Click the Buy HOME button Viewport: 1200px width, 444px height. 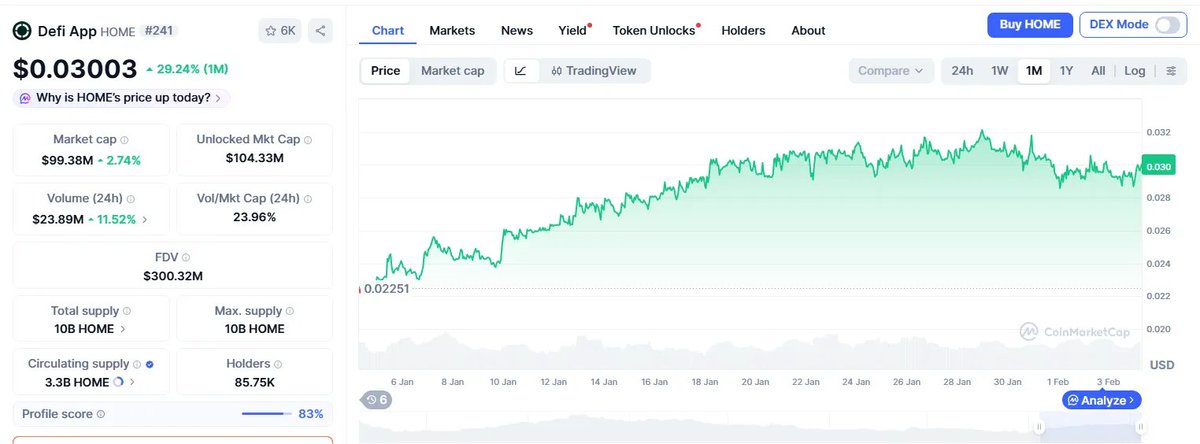(1030, 25)
